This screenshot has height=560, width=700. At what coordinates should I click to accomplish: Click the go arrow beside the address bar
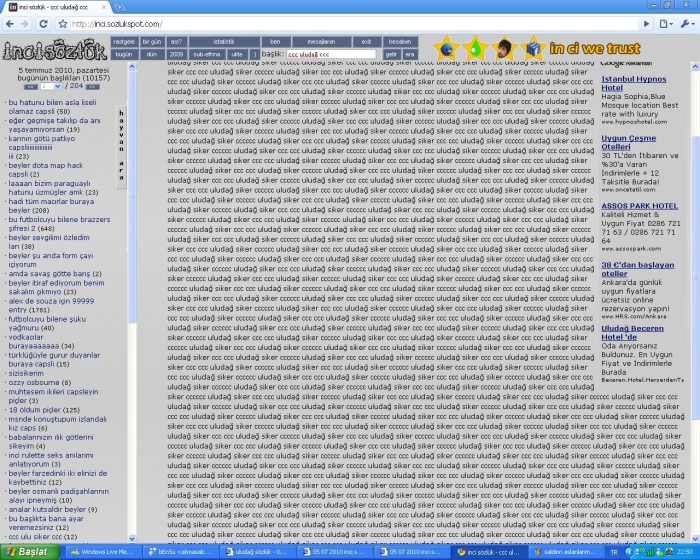[646, 24]
